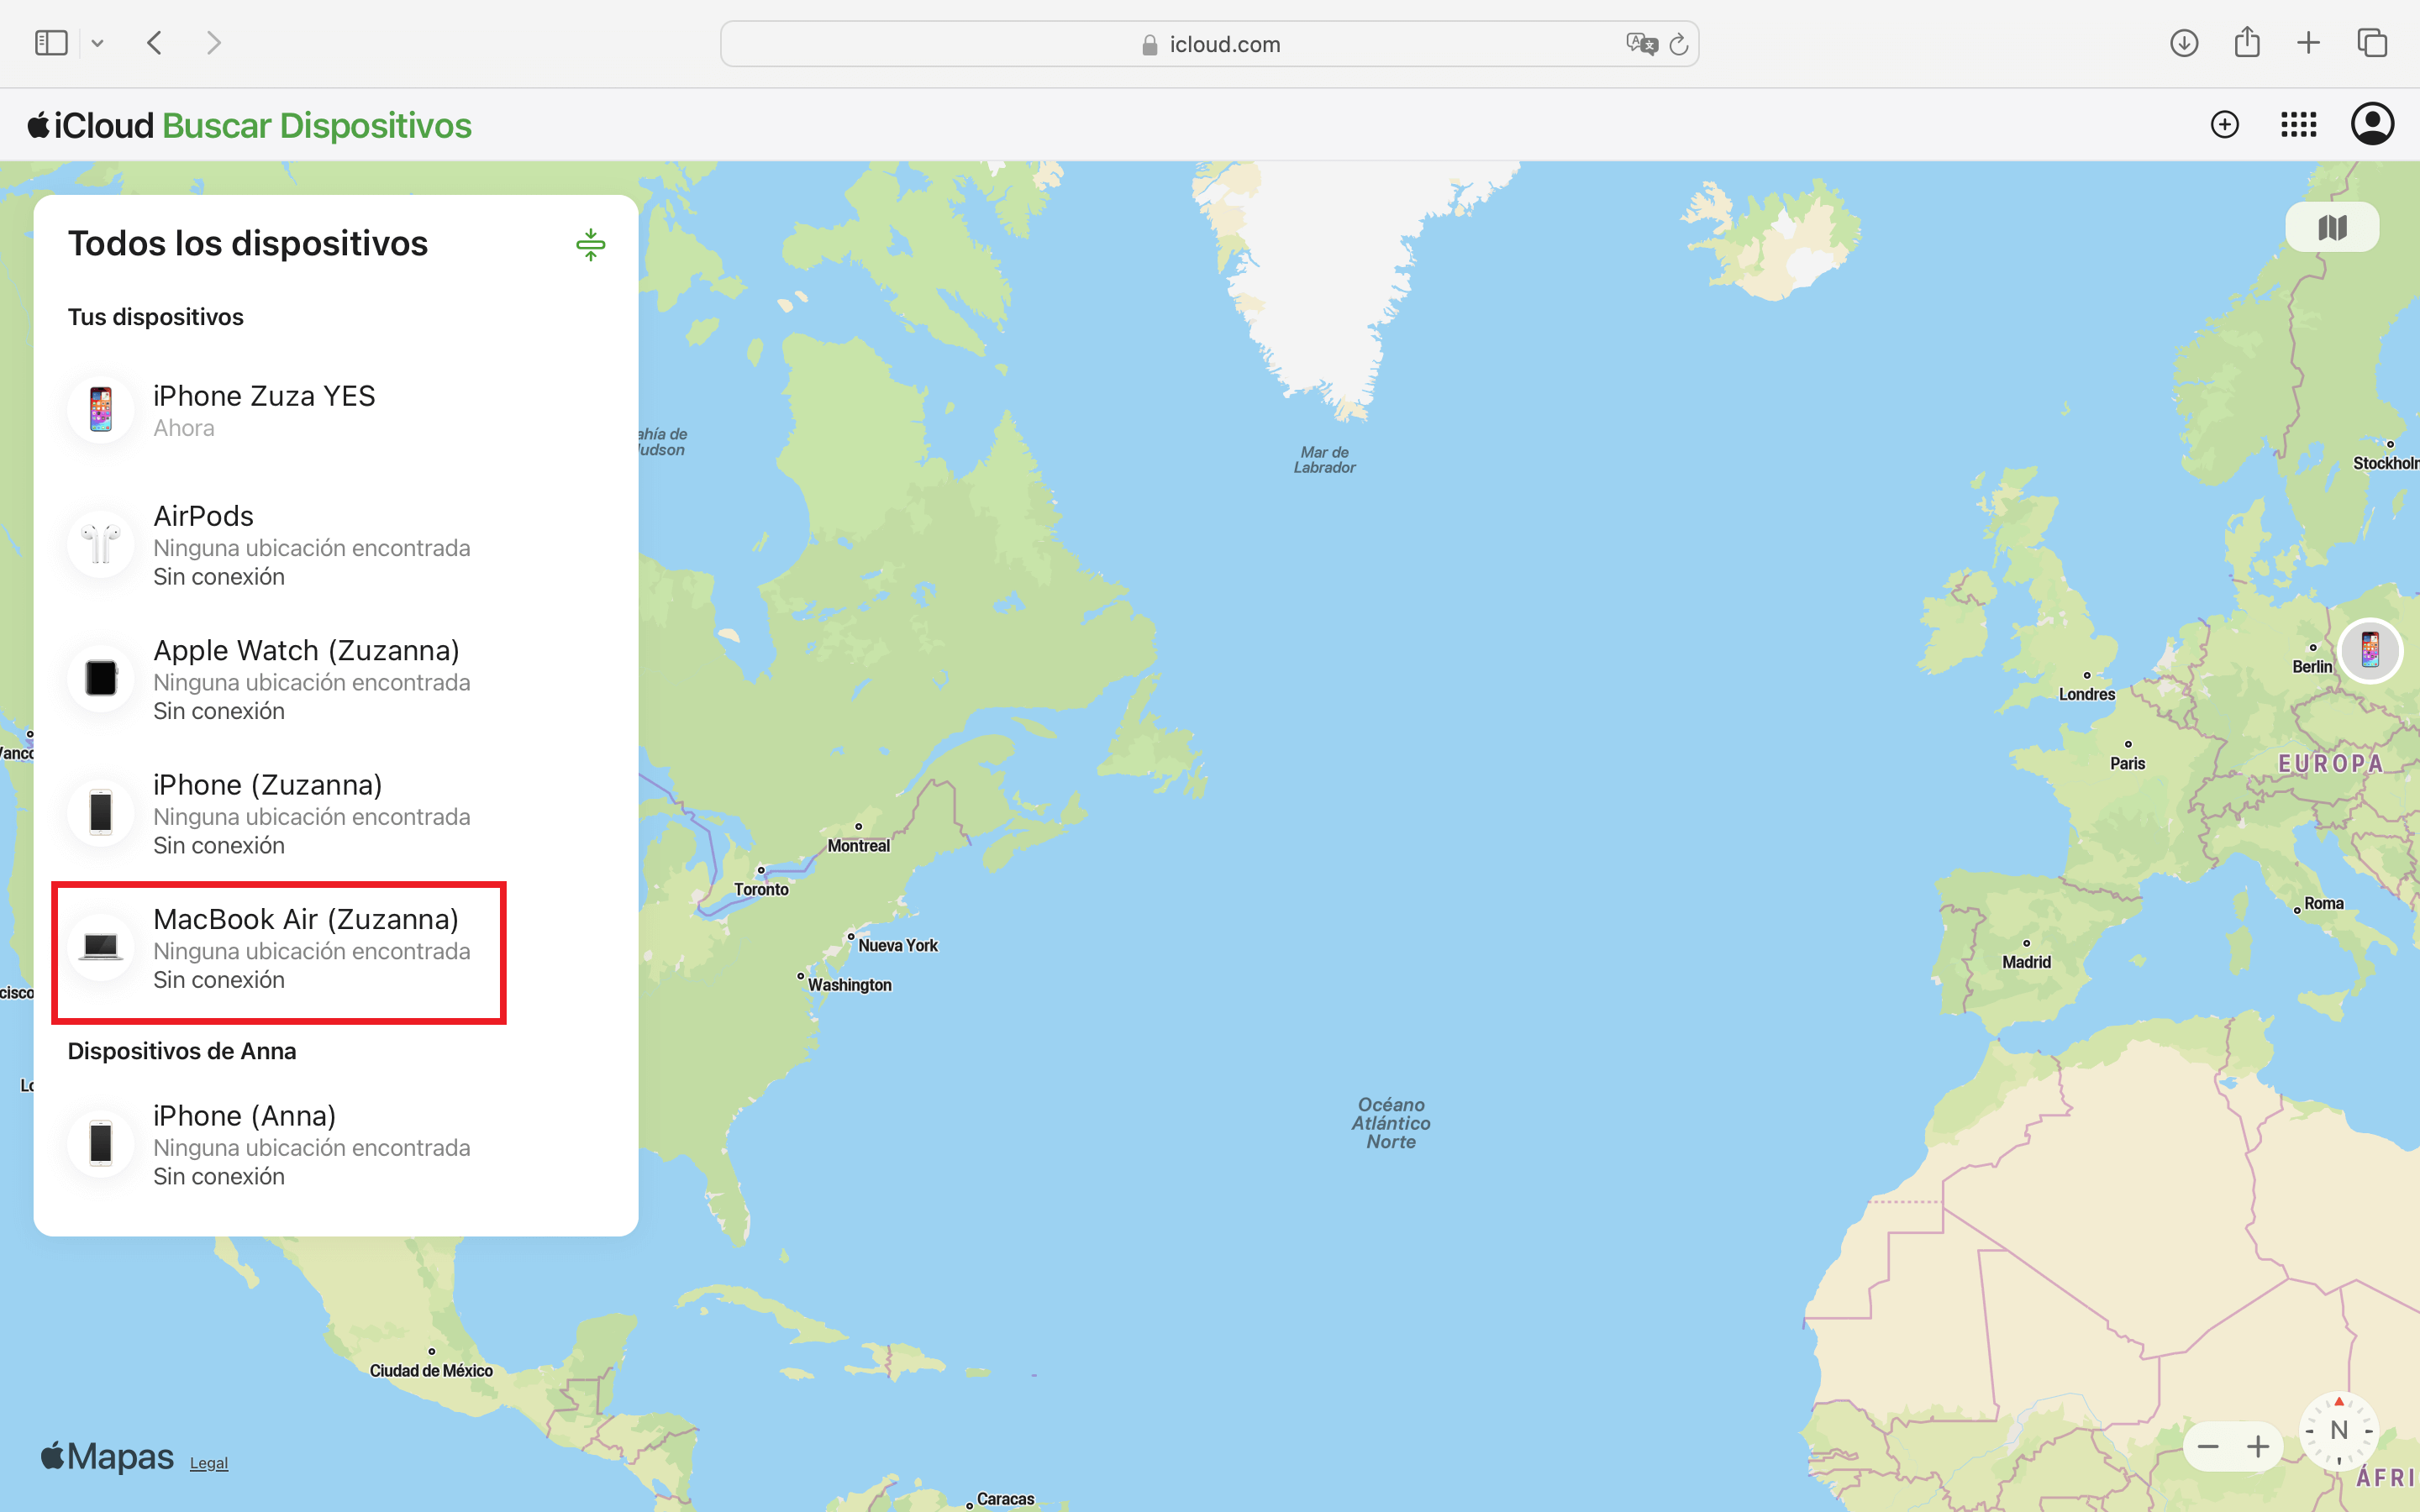Click the Toronto map label
This screenshot has width=2420, height=1512.
click(761, 889)
